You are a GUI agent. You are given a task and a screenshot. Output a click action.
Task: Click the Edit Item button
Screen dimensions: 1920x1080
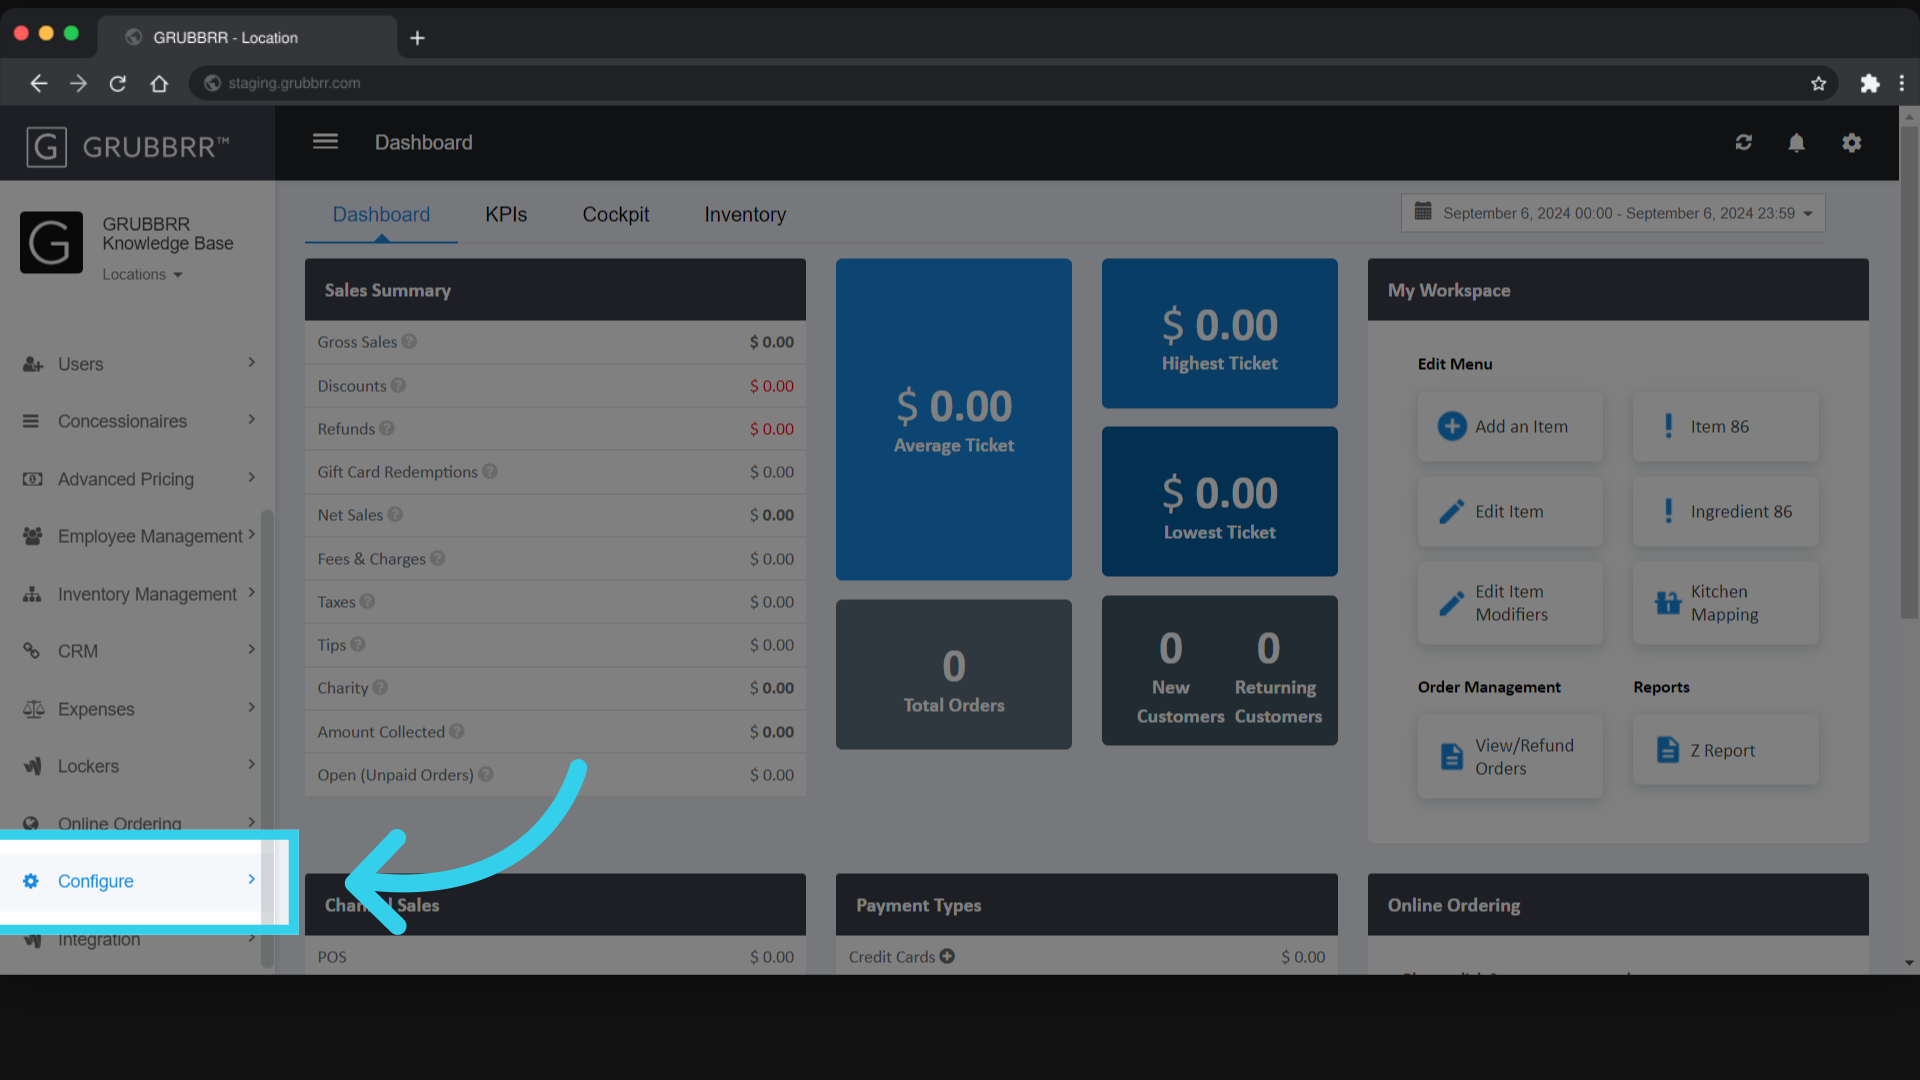point(1510,511)
